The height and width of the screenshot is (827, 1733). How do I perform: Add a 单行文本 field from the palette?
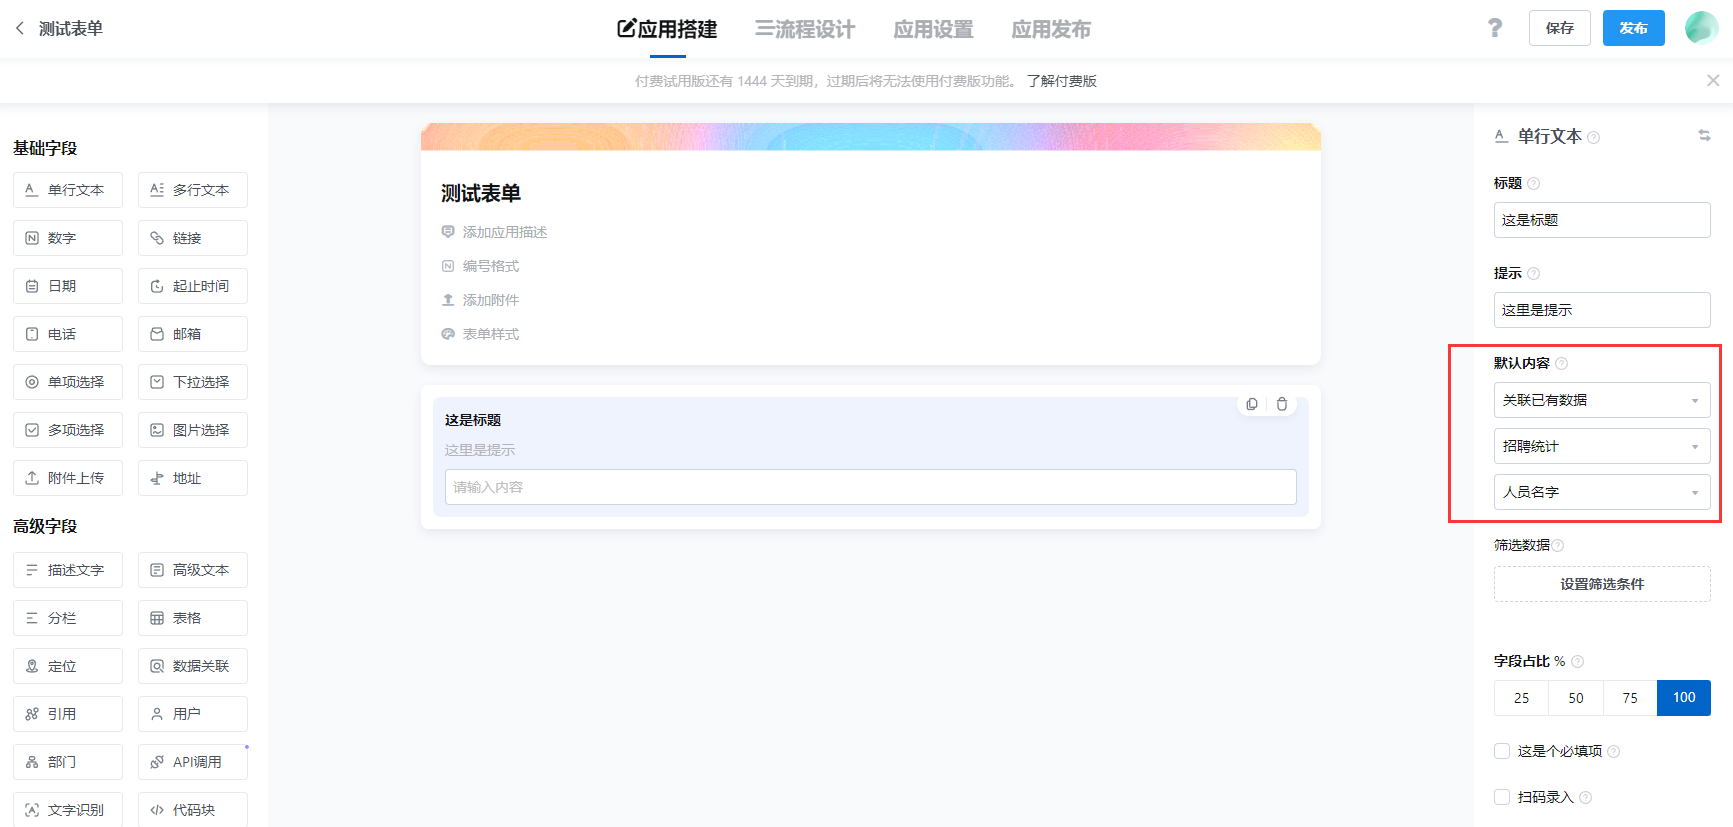click(x=68, y=190)
